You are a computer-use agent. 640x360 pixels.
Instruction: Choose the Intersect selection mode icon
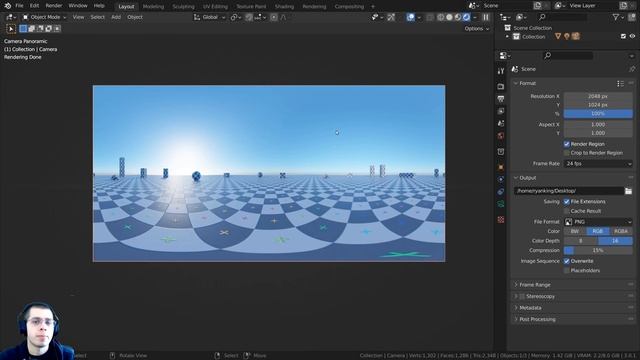pos(57,29)
